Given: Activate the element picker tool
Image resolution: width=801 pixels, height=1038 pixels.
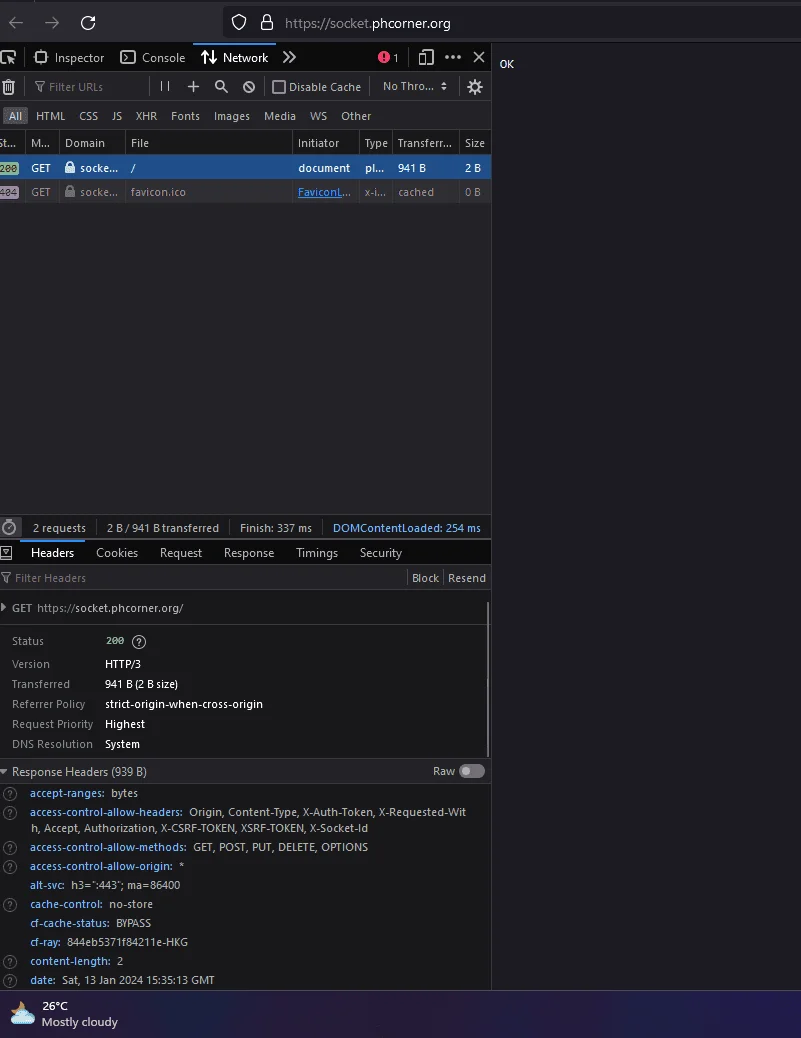Looking at the screenshot, I should (8, 58).
